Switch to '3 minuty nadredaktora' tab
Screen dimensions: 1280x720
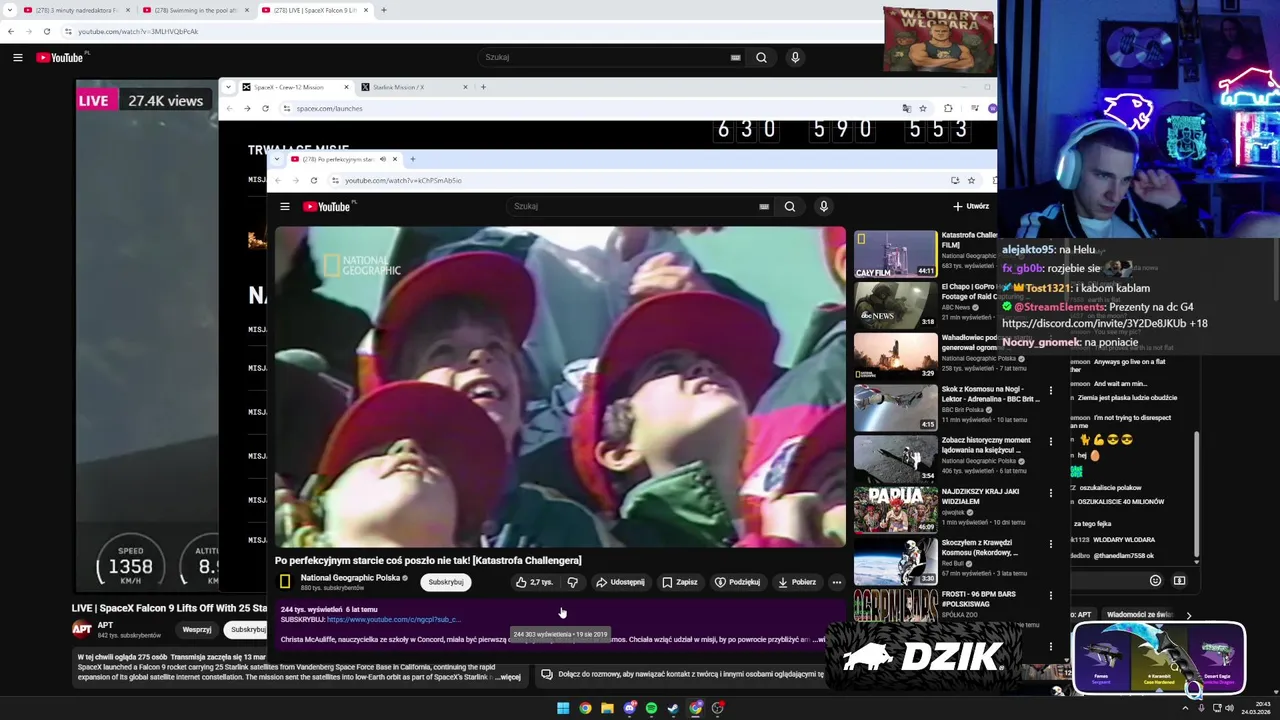tap(77, 10)
